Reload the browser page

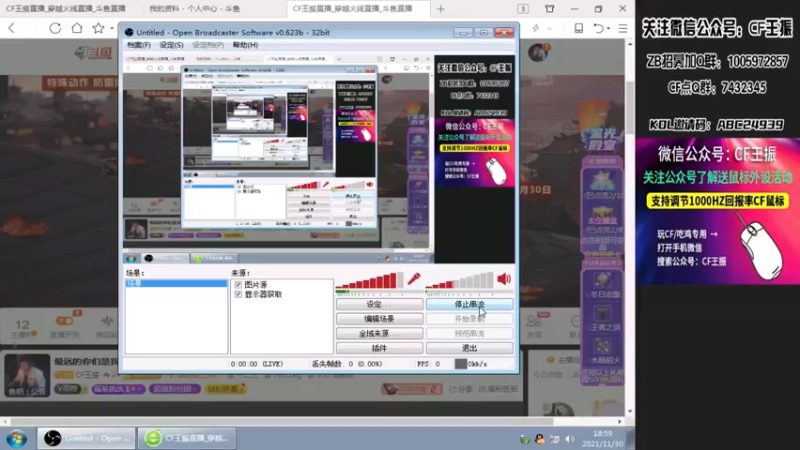55,28
